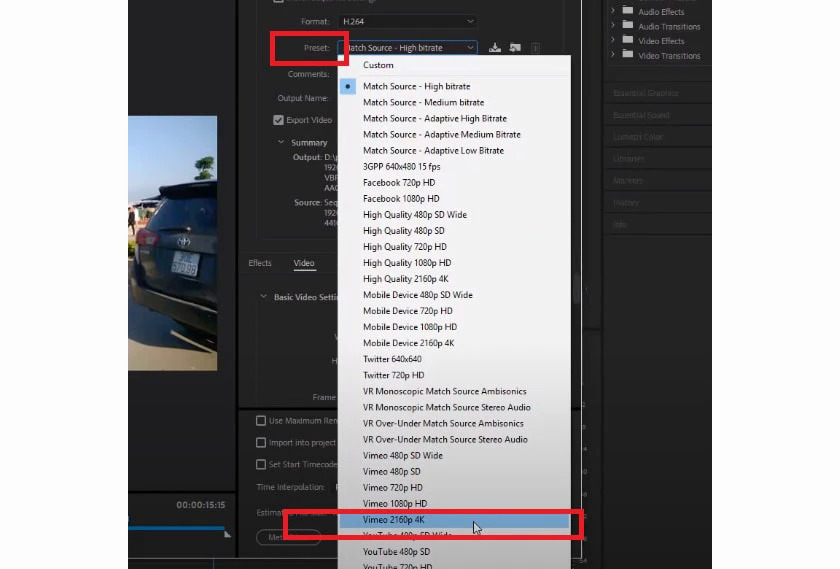Select VR Monoscopic Match Source Ambisonics

tap(454, 392)
